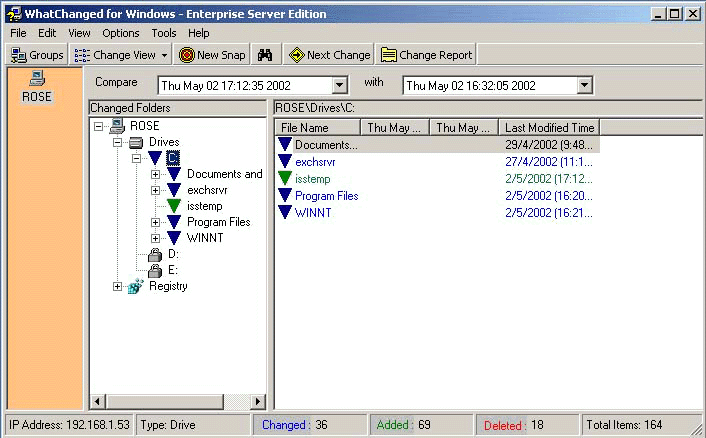This screenshot has height=438, width=706.
Task: Select 'Program Files' in file list
Action: [327, 196]
